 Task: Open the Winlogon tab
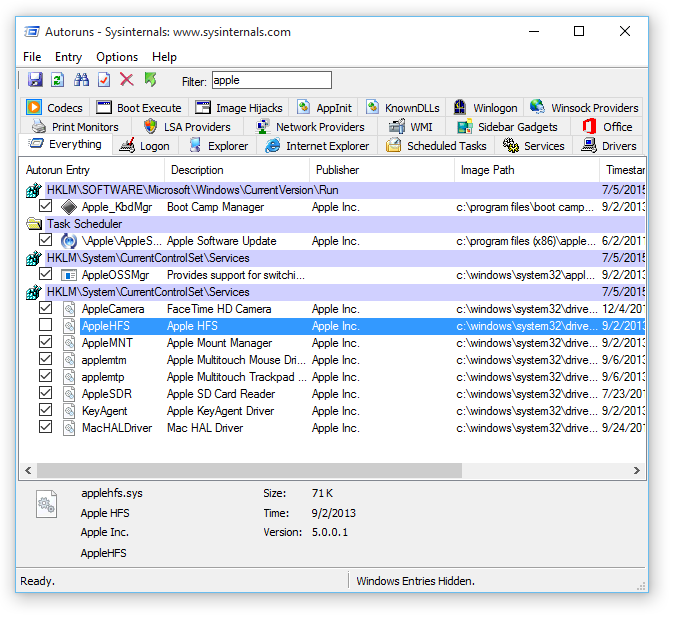click(x=486, y=108)
